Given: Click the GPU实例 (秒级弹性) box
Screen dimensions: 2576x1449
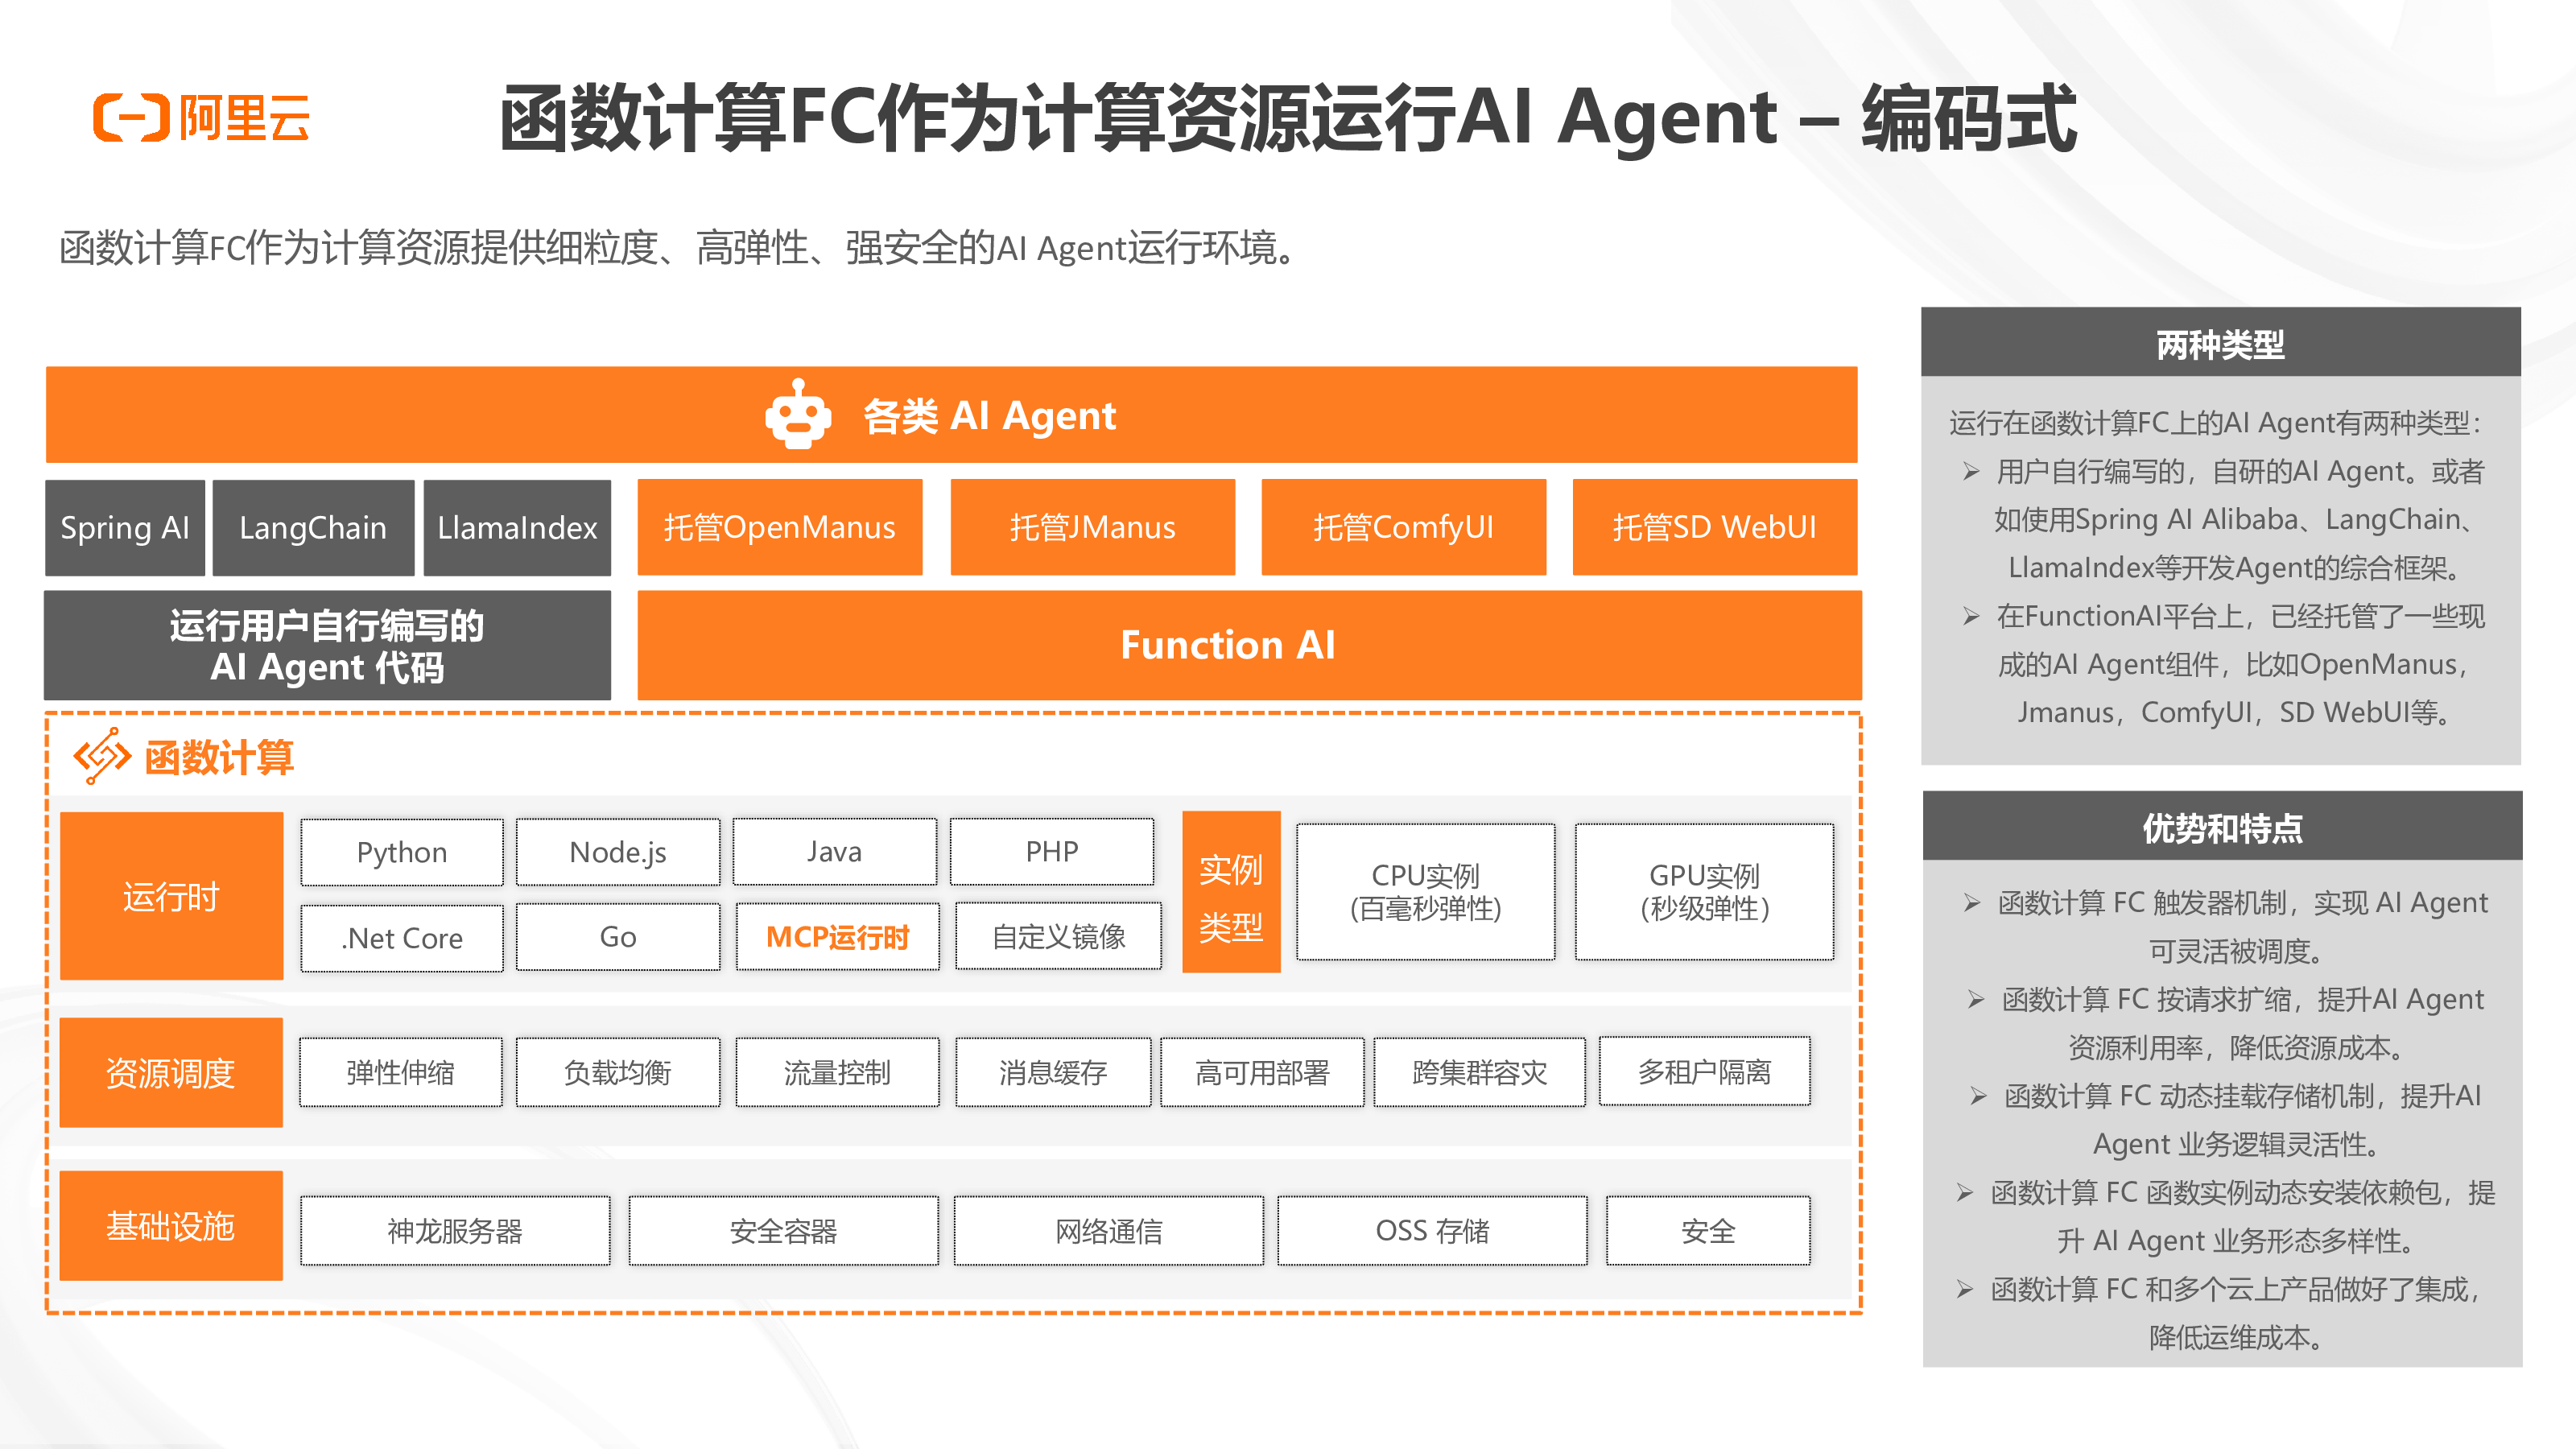Looking at the screenshot, I should [x=1705, y=892].
